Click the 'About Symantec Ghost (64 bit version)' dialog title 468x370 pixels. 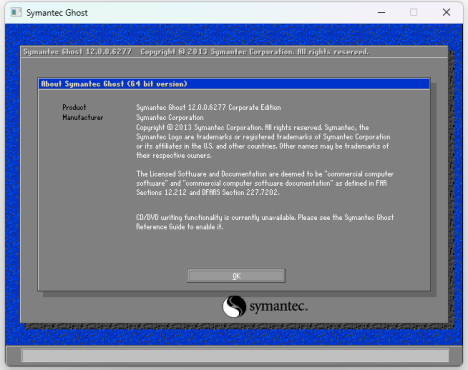pos(114,84)
